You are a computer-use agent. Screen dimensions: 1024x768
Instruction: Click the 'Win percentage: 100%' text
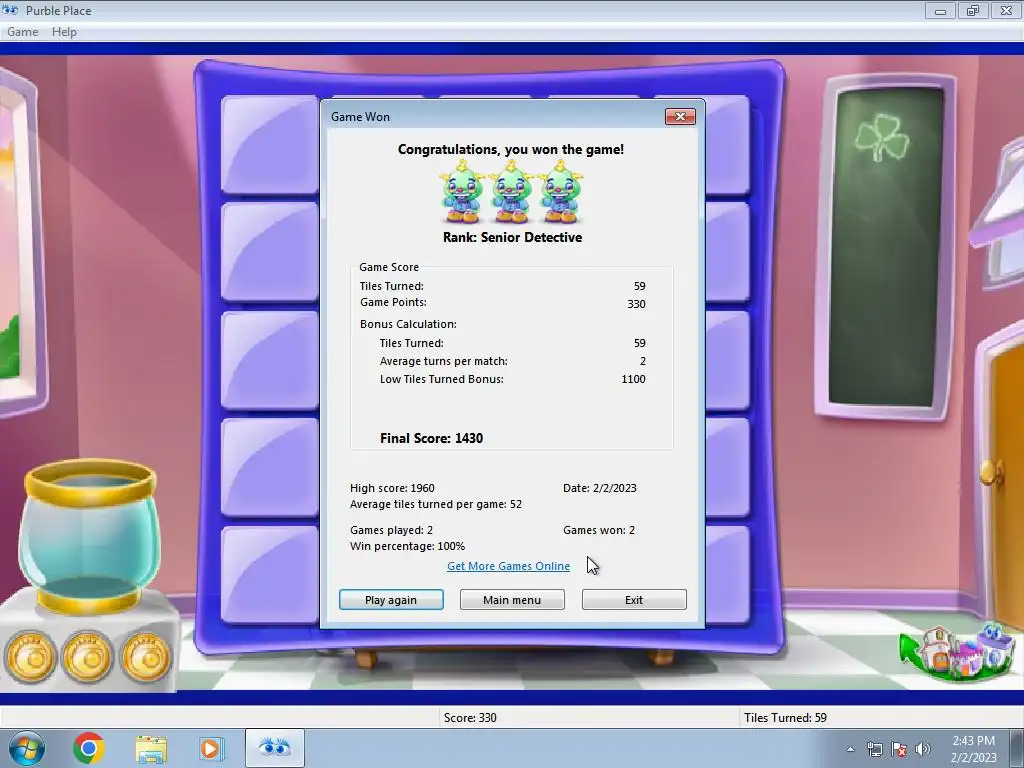[x=408, y=546]
